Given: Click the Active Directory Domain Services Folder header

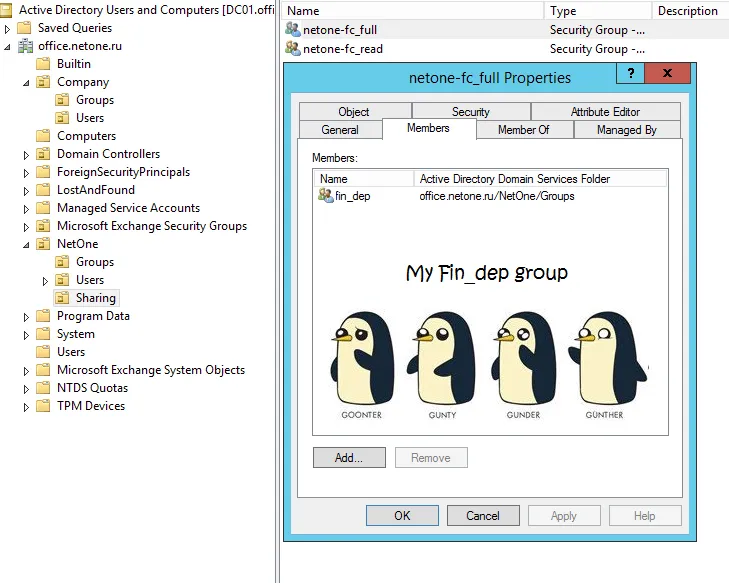Looking at the screenshot, I should click(x=540, y=179).
